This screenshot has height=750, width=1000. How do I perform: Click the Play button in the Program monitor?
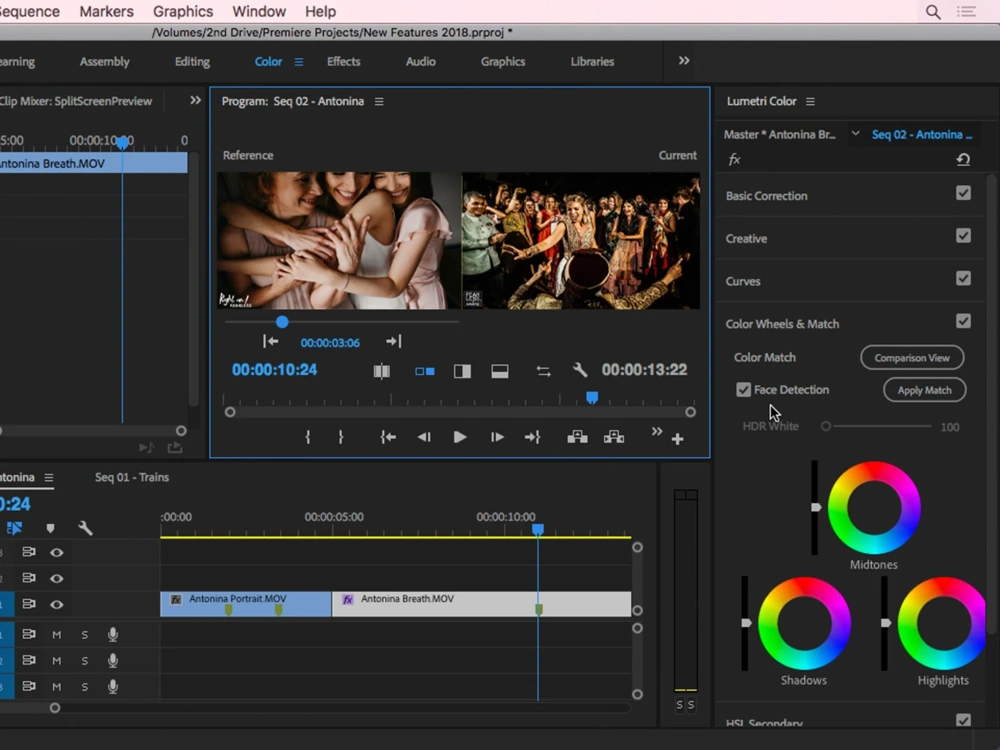pos(459,436)
